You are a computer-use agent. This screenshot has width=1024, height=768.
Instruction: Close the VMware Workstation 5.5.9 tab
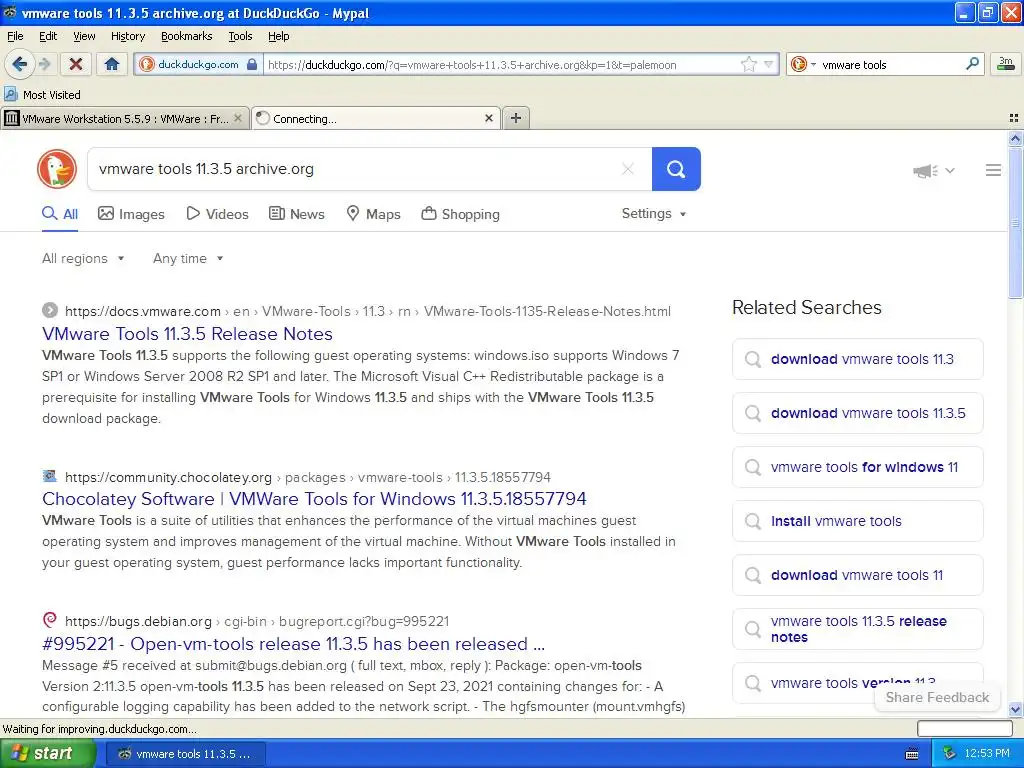pyautogui.click(x=238, y=118)
